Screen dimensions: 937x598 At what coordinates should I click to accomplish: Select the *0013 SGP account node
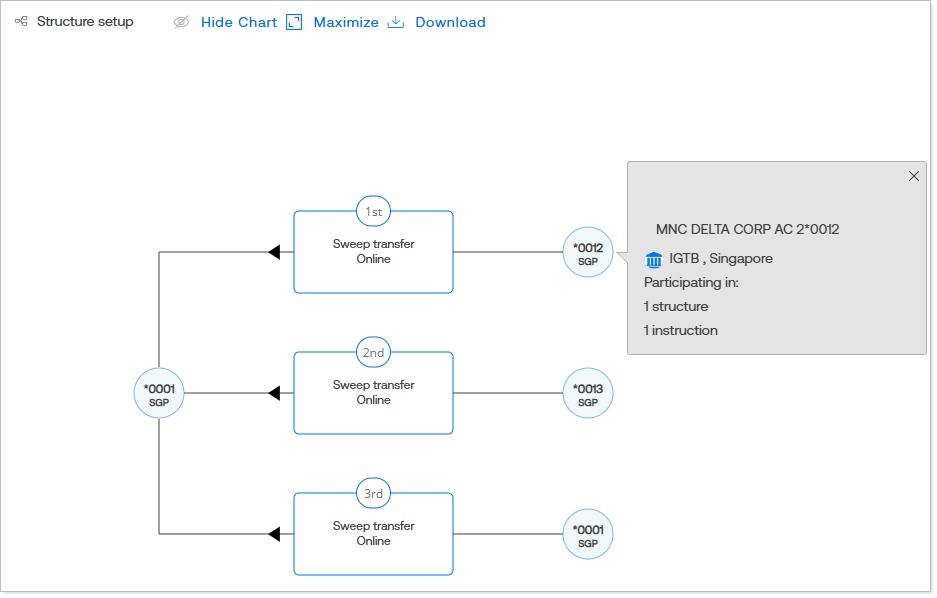587,394
